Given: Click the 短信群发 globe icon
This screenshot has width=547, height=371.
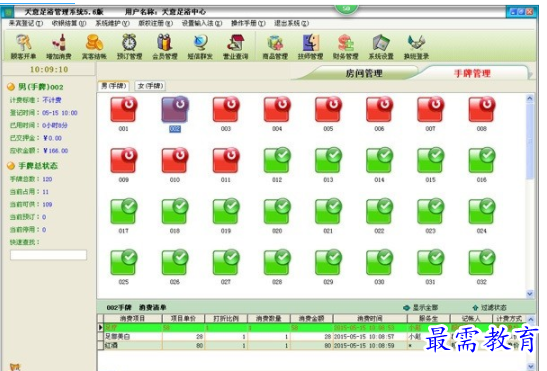Looking at the screenshot, I should click(x=200, y=46).
